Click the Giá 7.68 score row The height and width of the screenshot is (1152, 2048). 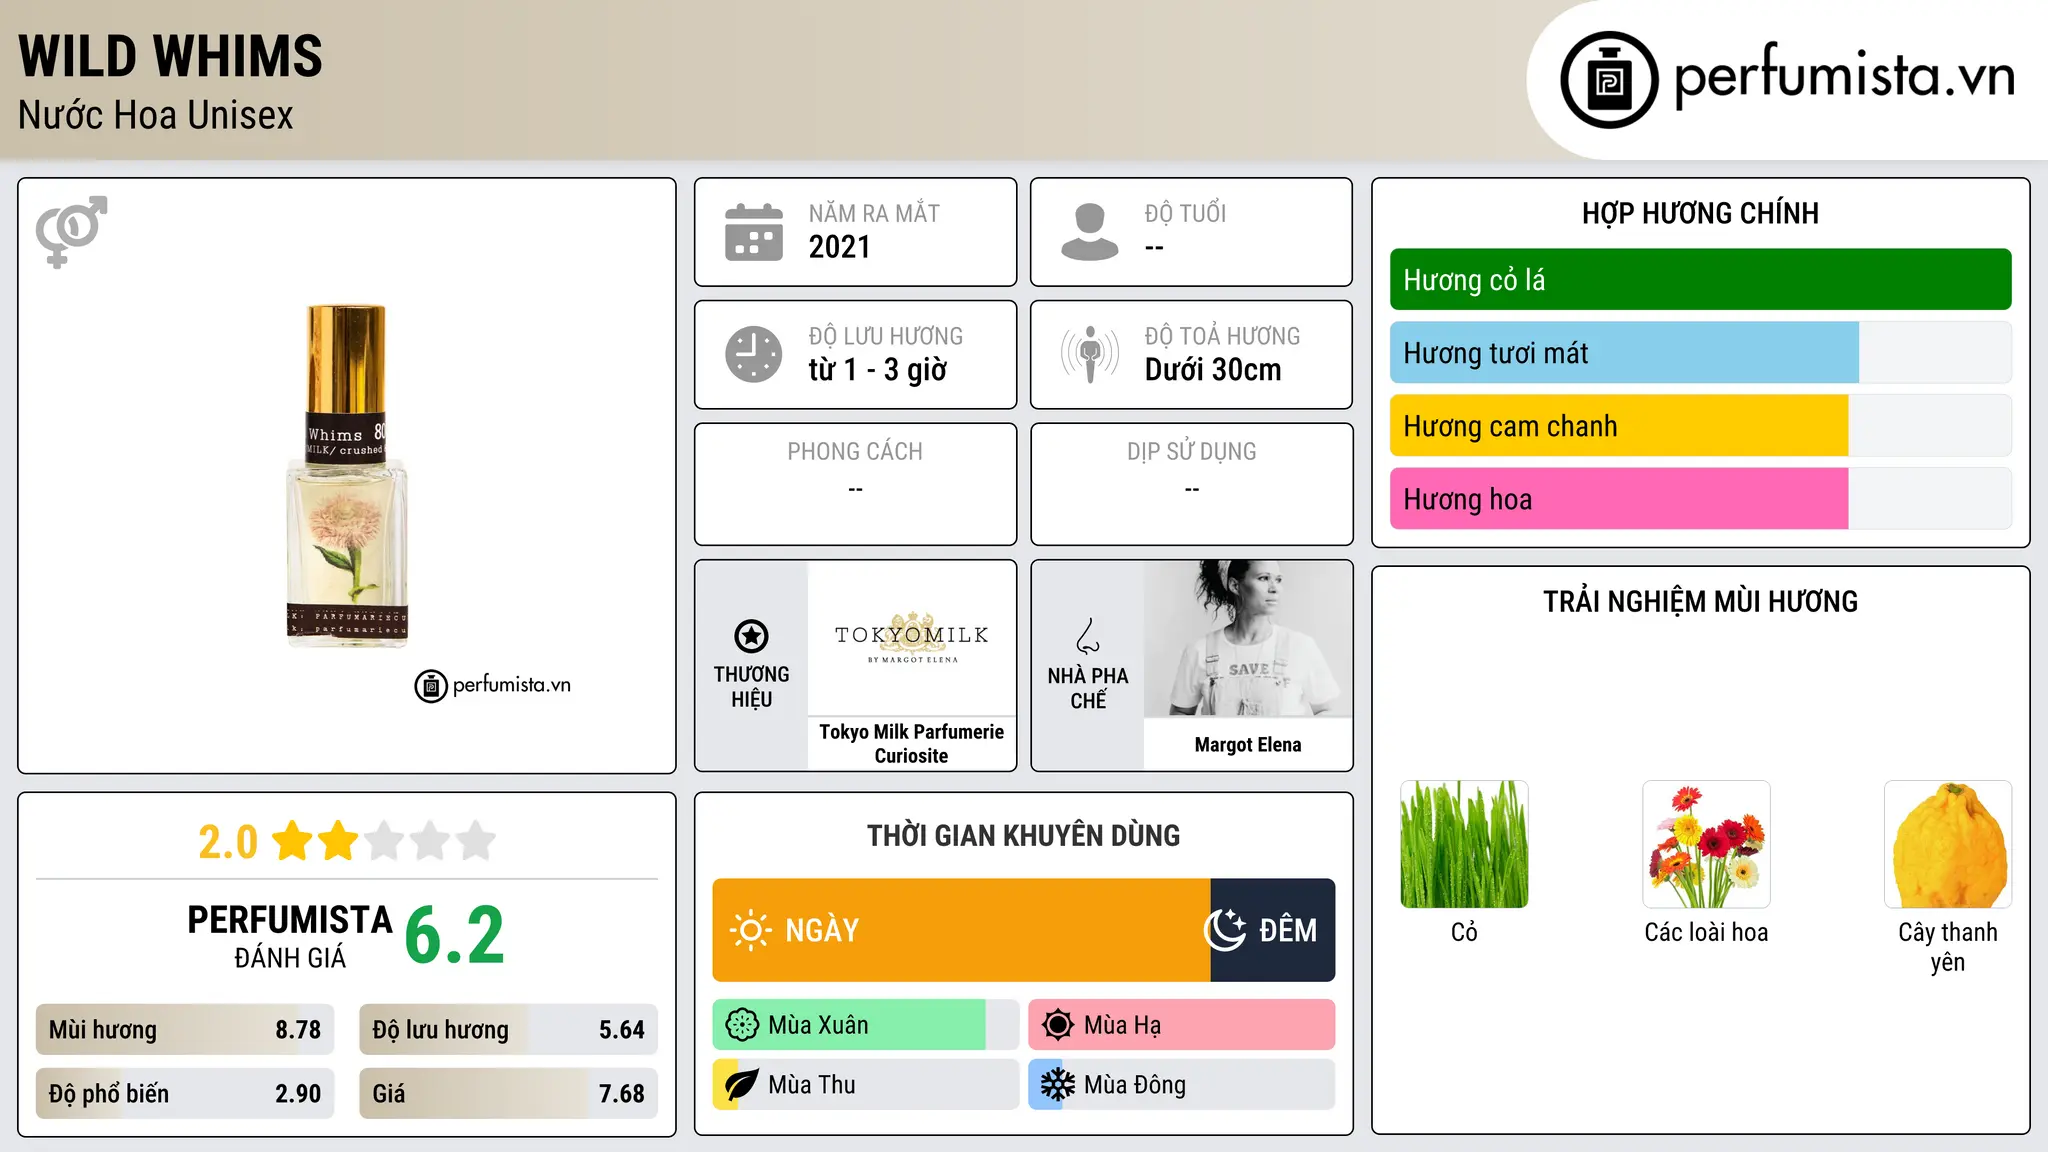pyautogui.click(x=508, y=1094)
